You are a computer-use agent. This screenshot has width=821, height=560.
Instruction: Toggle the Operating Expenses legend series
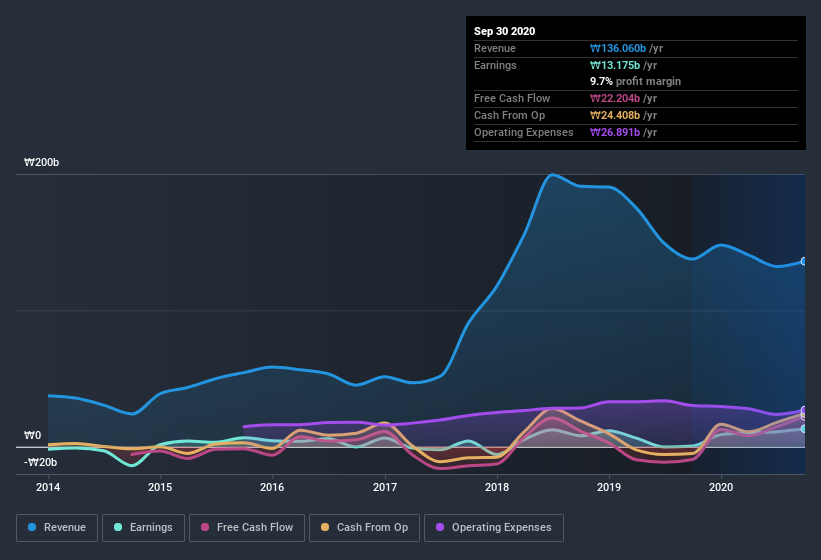494,528
